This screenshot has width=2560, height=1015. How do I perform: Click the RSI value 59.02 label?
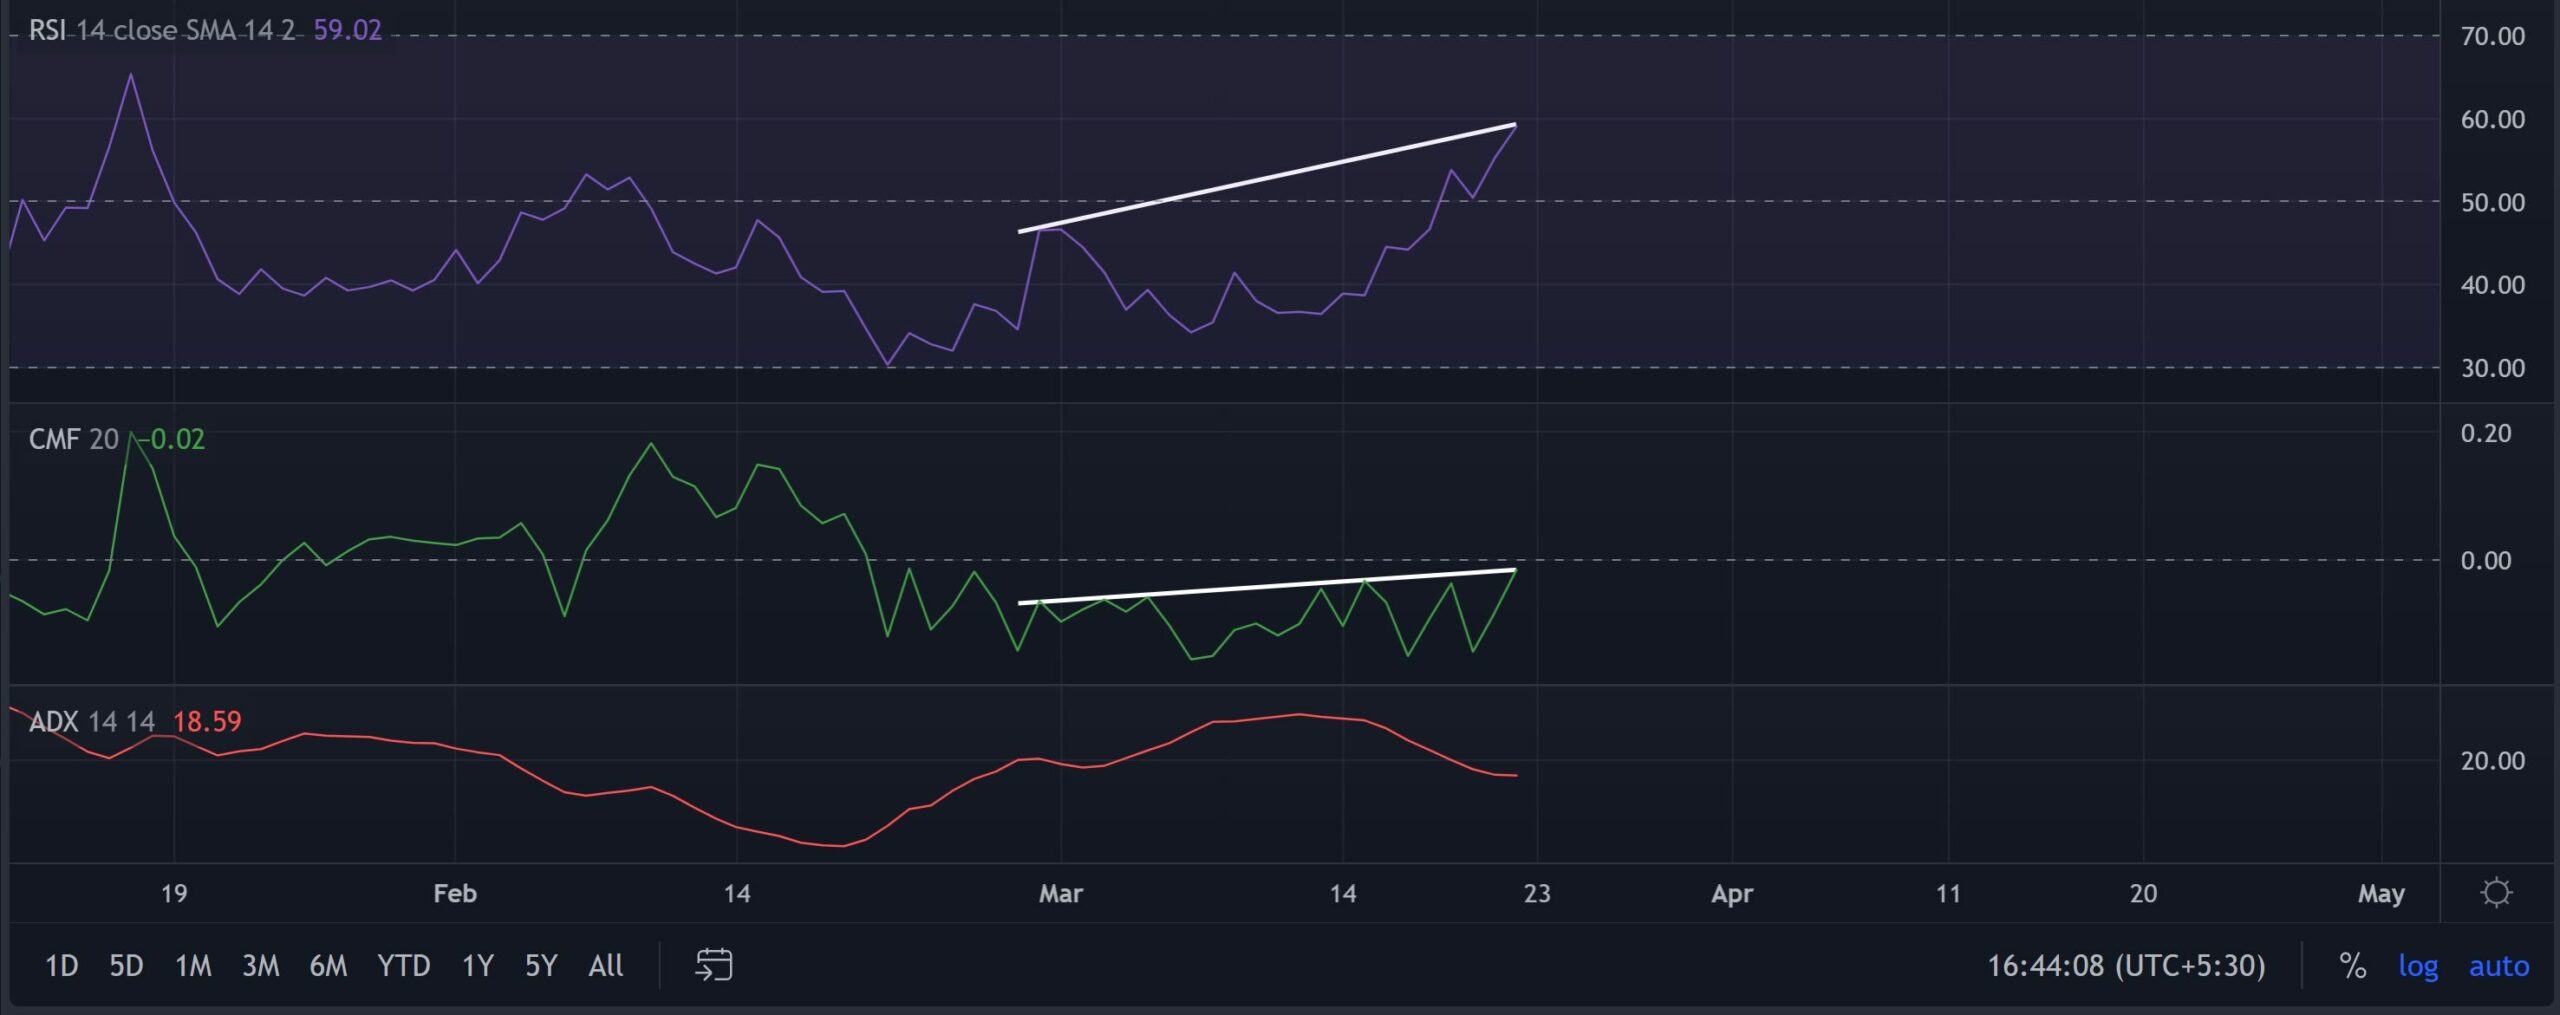pyautogui.click(x=347, y=30)
